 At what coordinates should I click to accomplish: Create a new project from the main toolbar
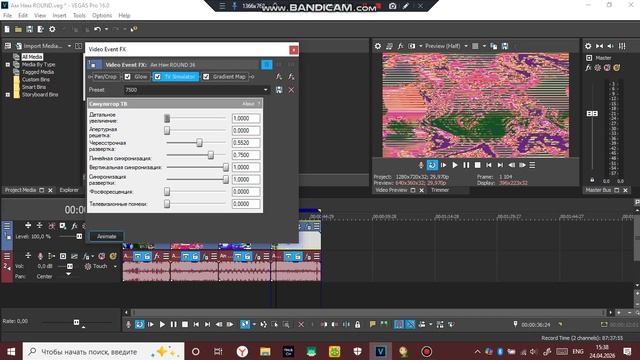pyautogui.click(x=7, y=29)
